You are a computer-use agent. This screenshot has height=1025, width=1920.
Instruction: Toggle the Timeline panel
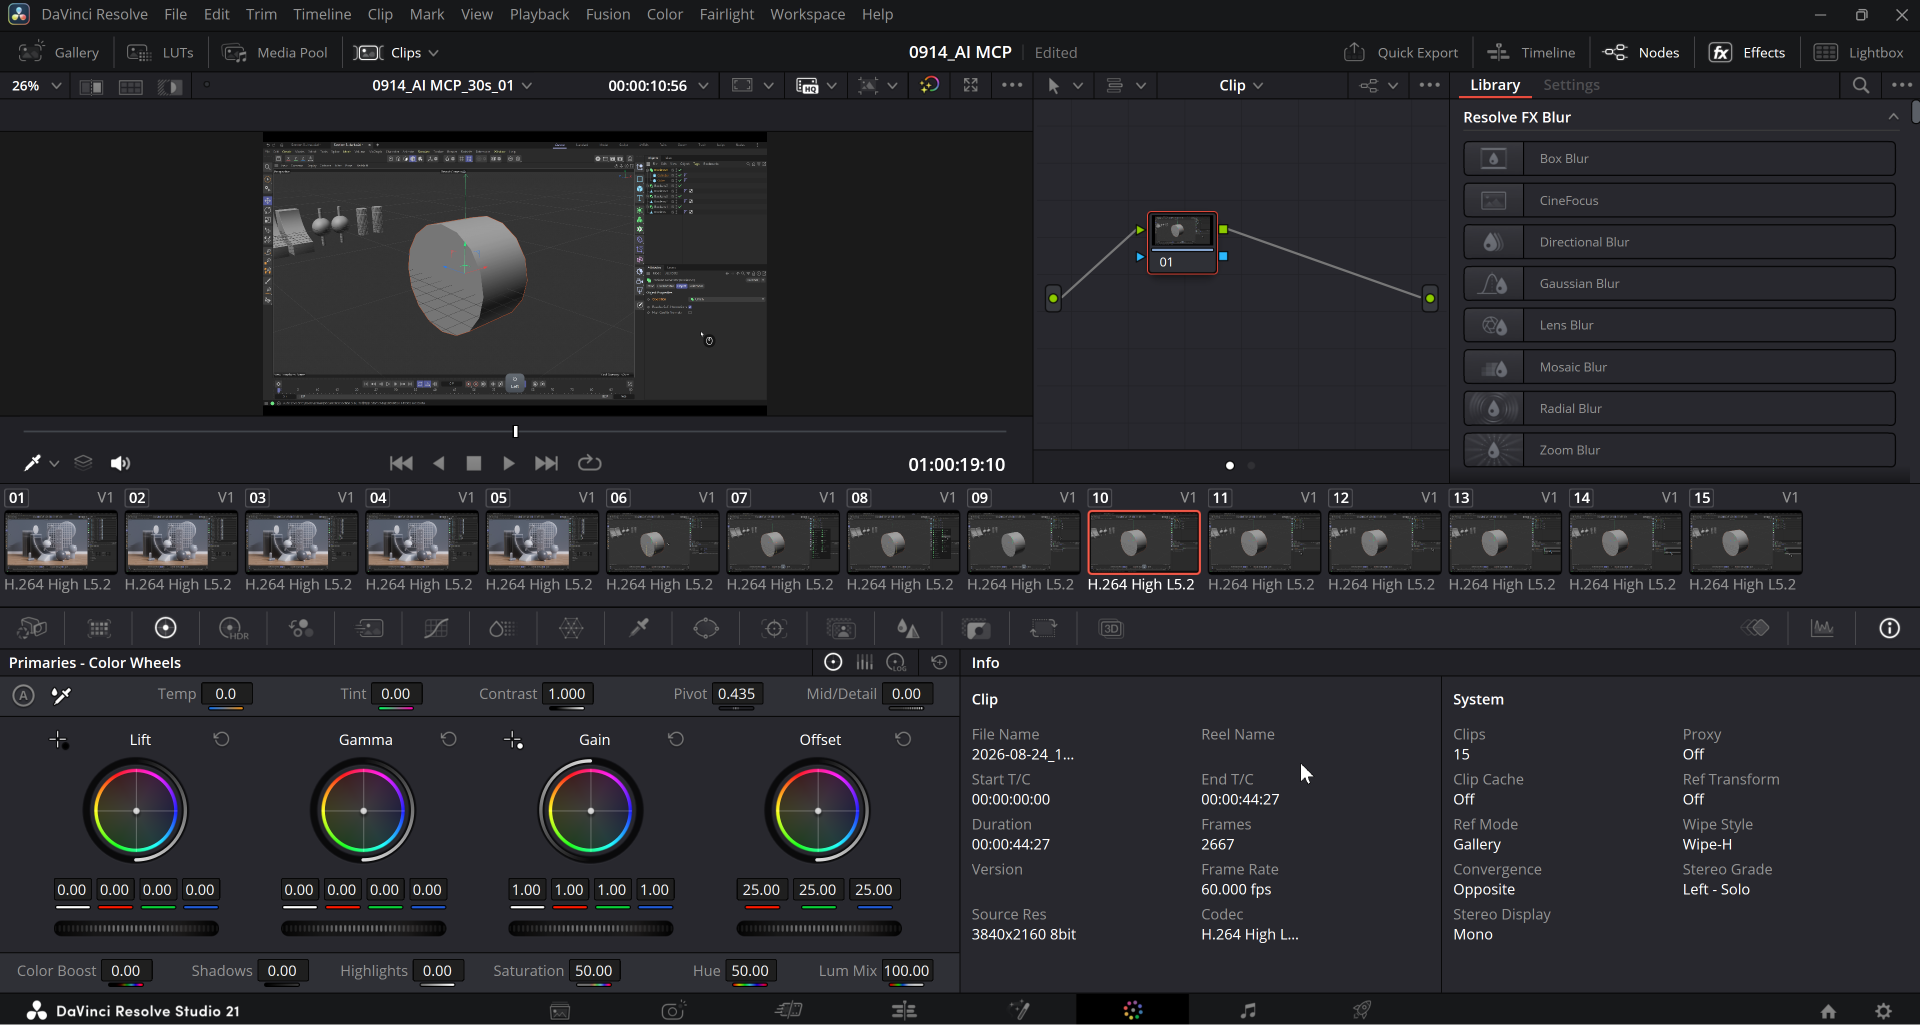[1531, 52]
